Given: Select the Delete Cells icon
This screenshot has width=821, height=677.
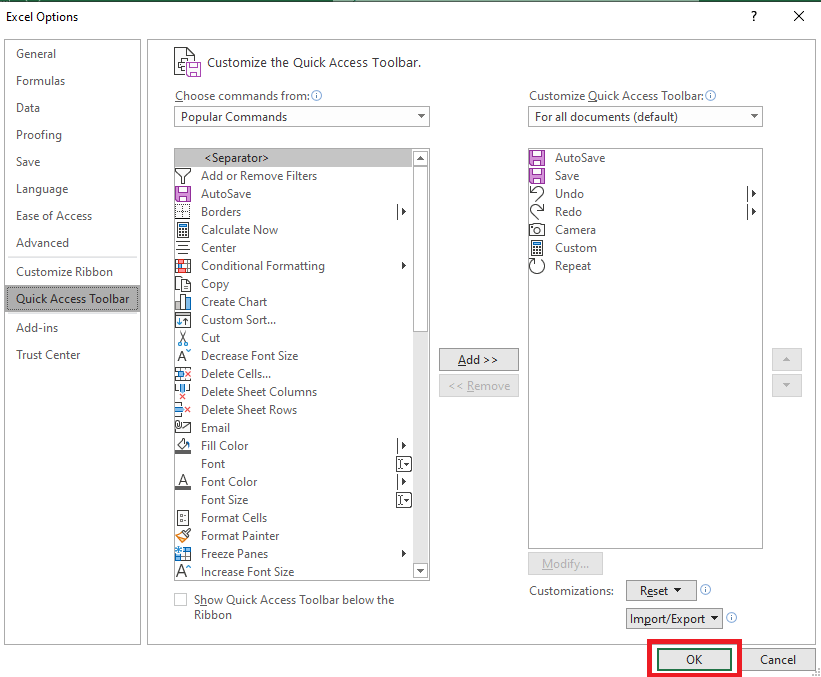Looking at the screenshot, I should (x=183, y=374).
